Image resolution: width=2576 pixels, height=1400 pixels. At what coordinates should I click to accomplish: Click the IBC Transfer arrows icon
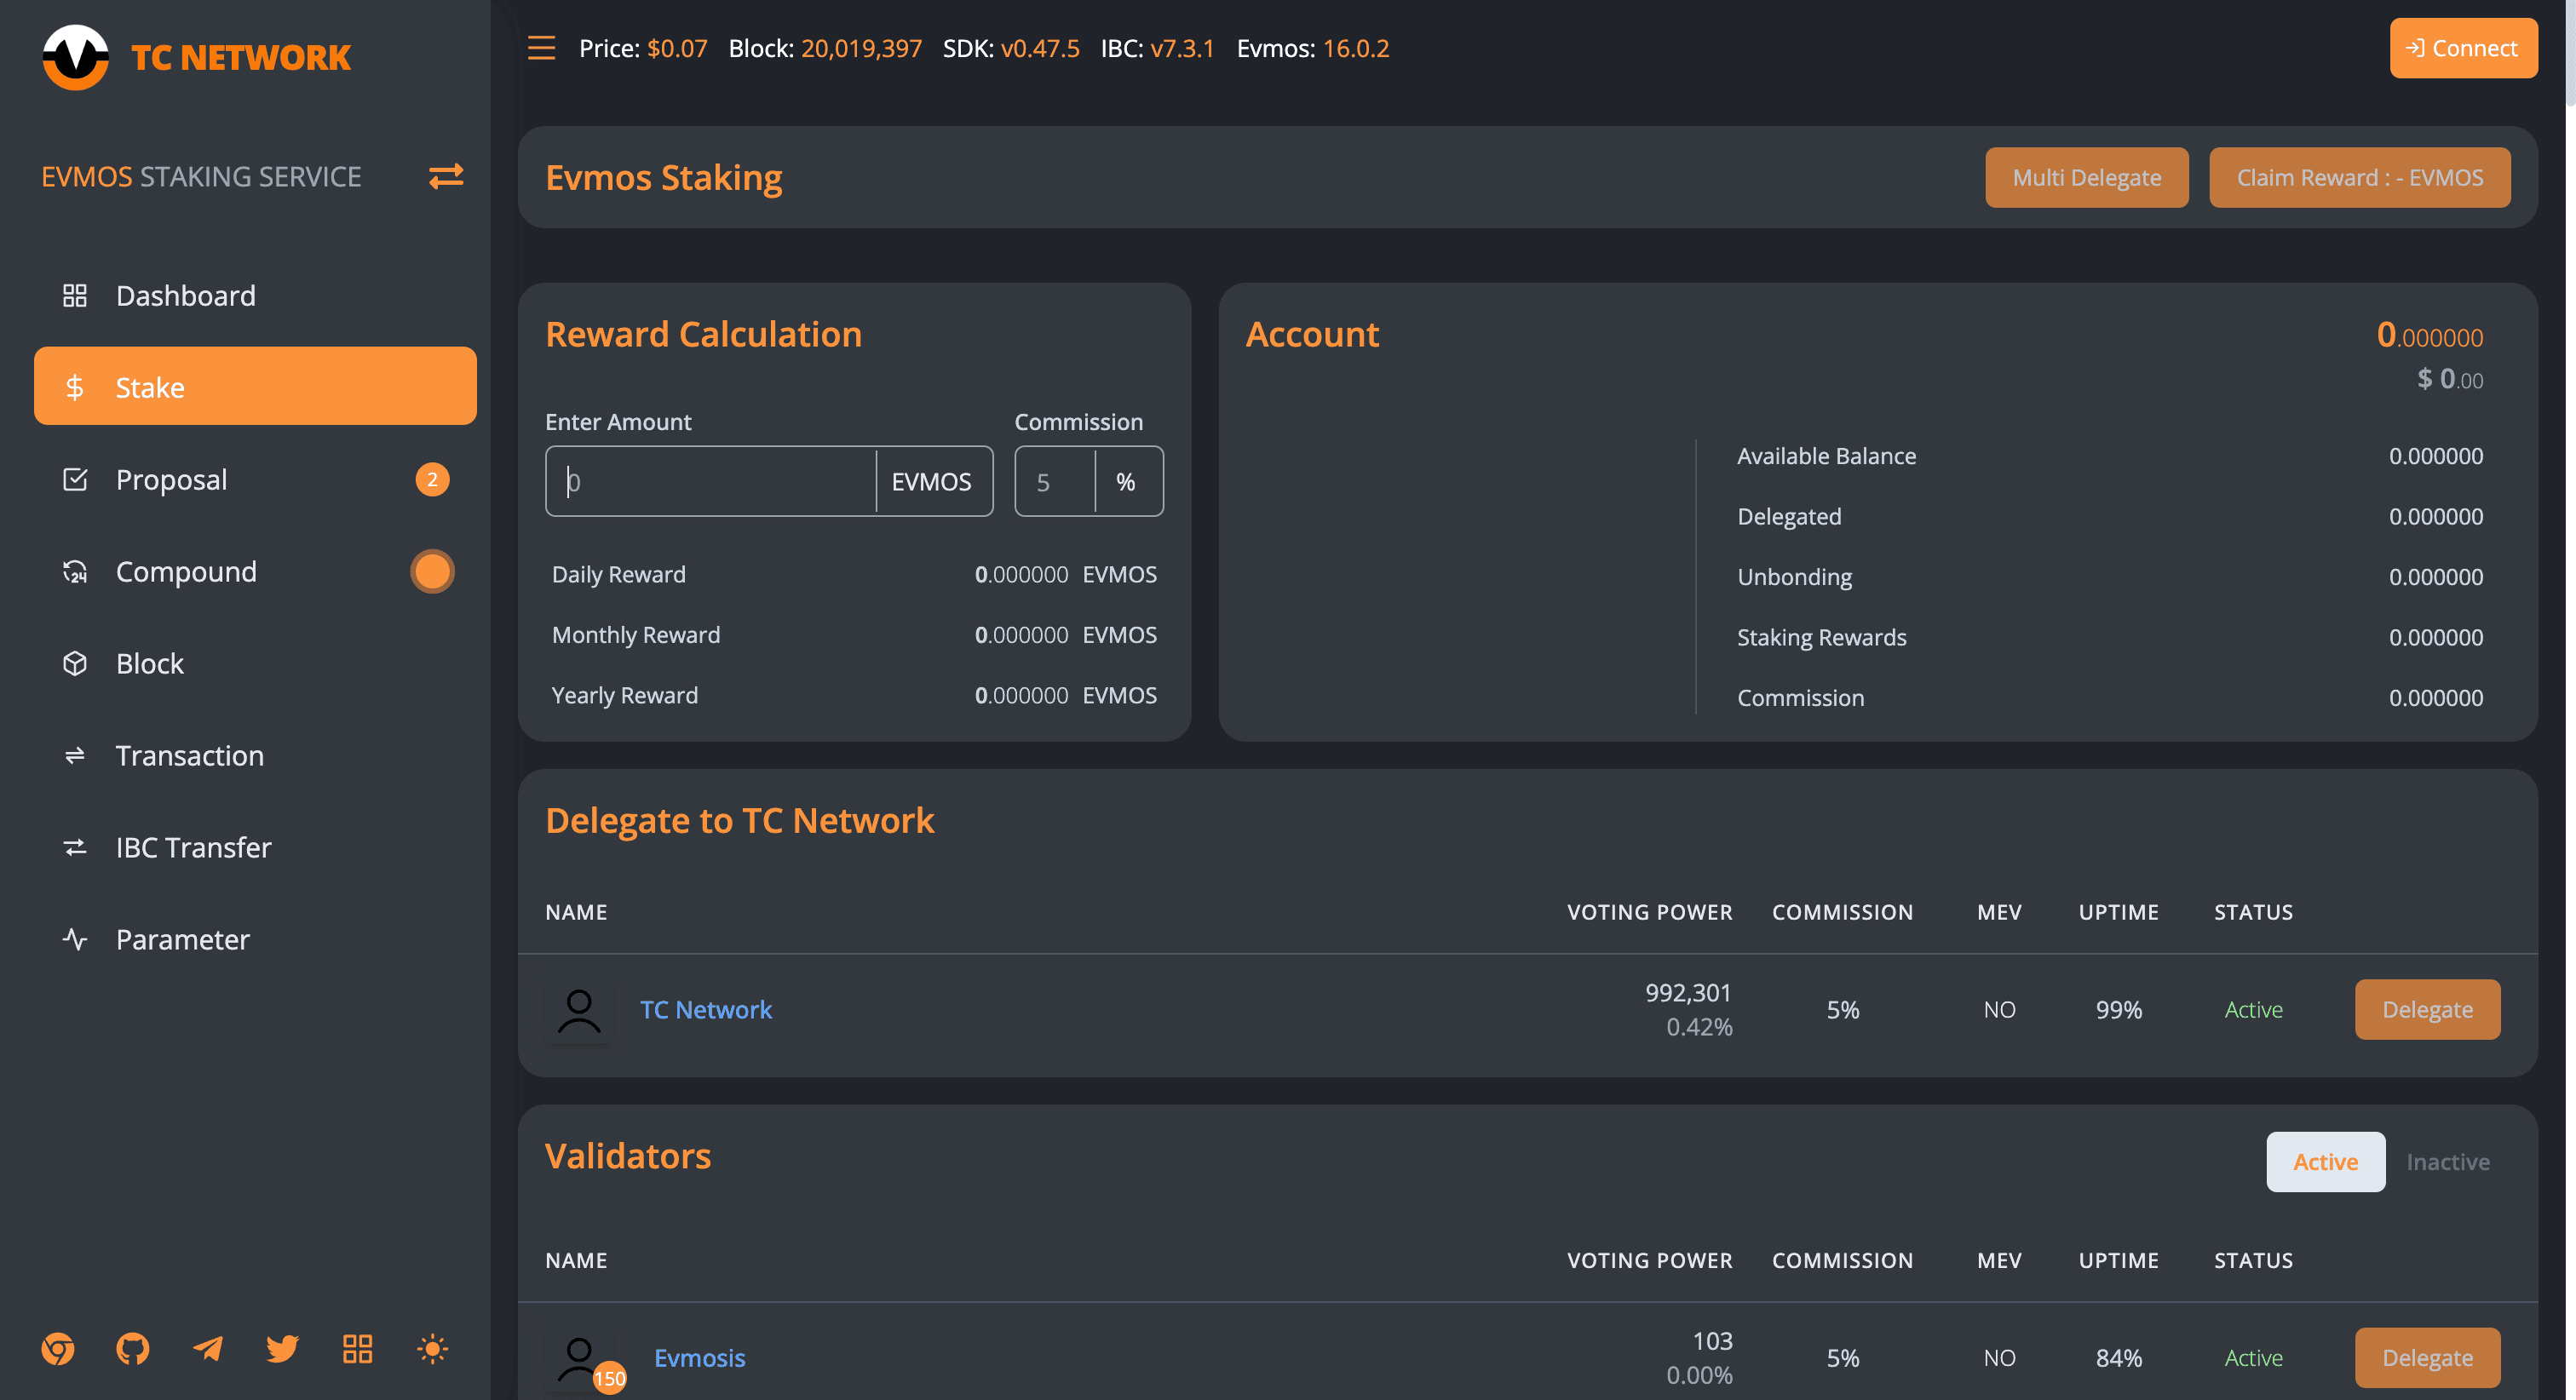tap(75, 847)
